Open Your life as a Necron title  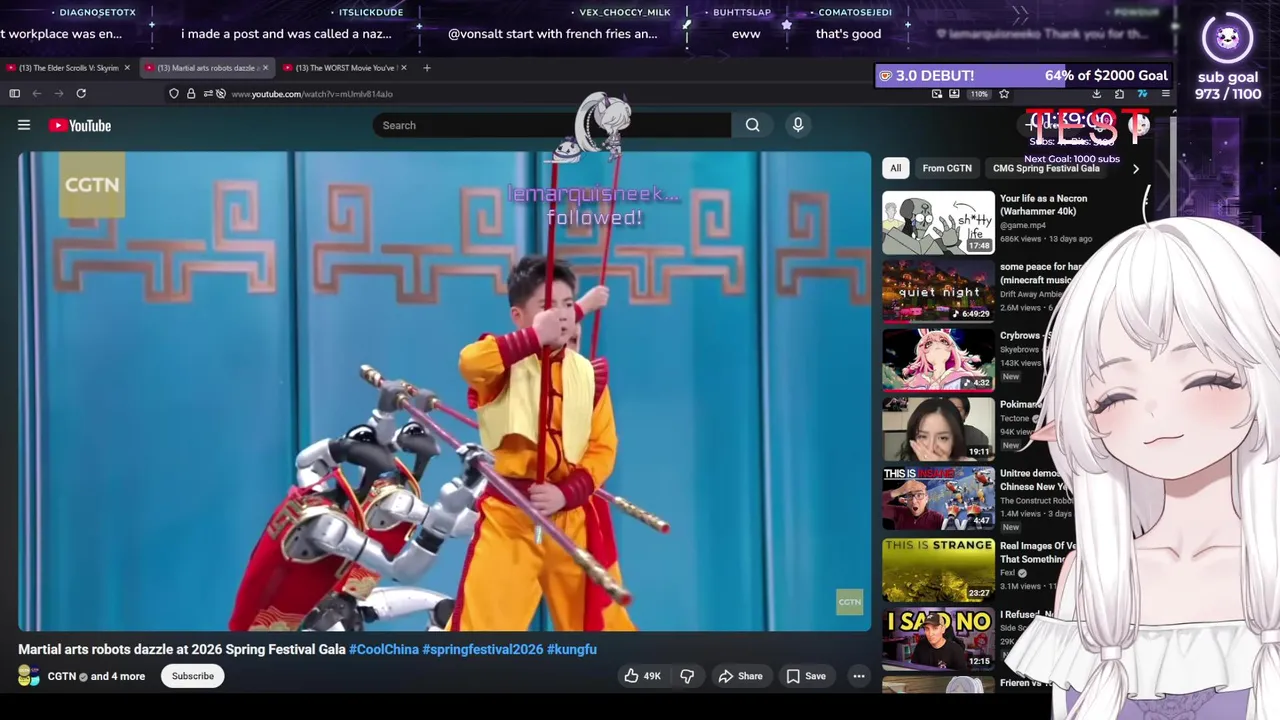tap(1043, 204)
